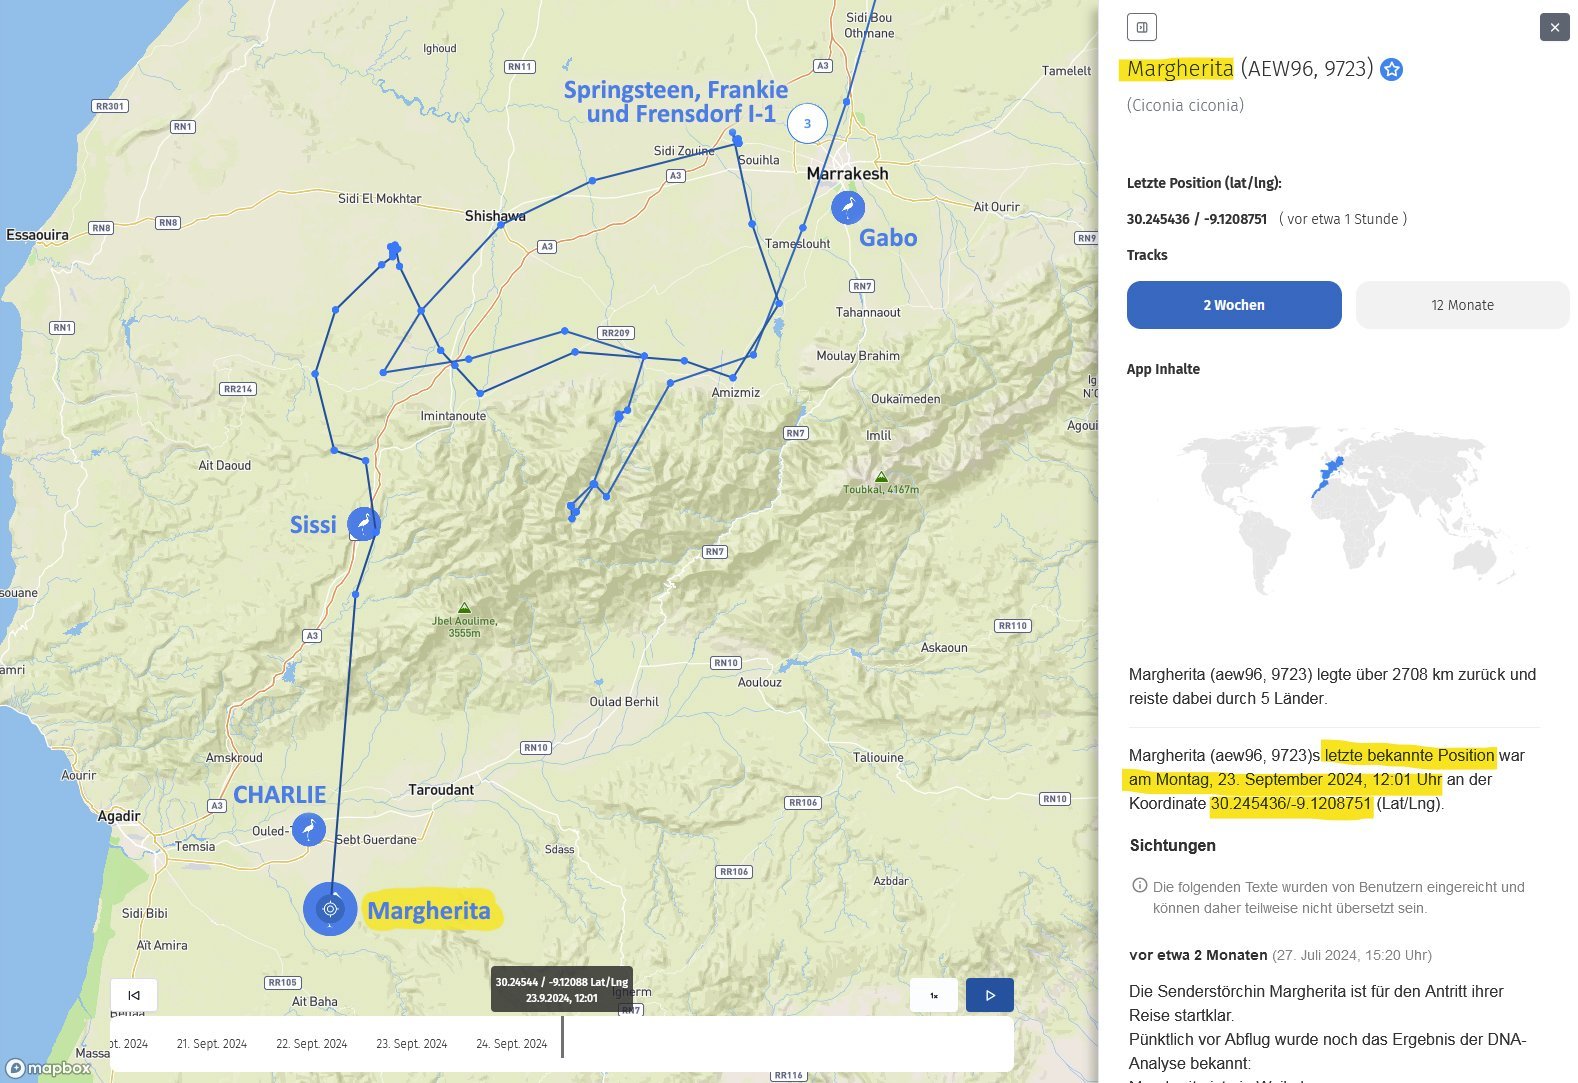The height and width of the screenshot is (1083, 1578).
Task: Click the info icon beside sightings notice
Action: 1139,886
